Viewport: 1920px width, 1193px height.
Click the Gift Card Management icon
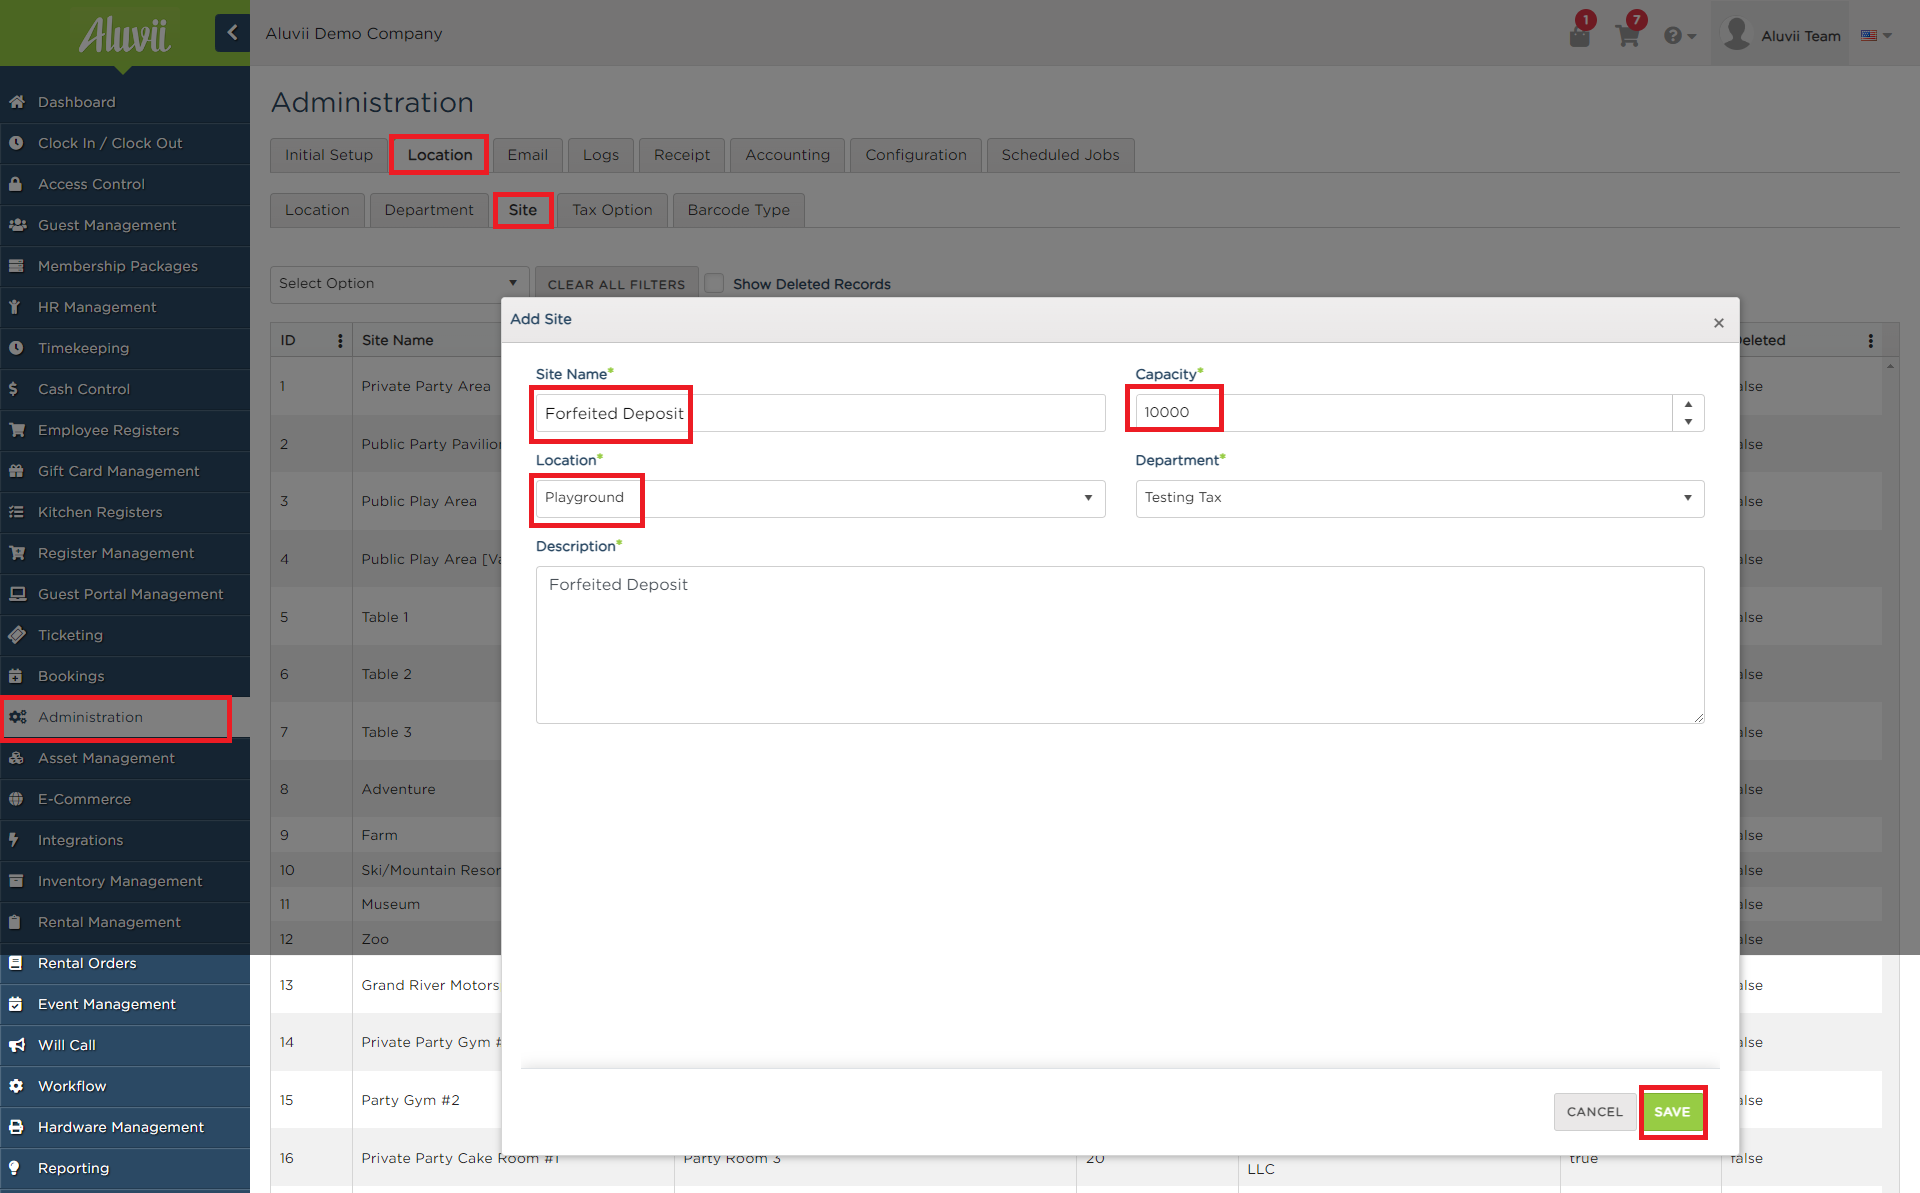pyautogui.click(x=17, y=471)
